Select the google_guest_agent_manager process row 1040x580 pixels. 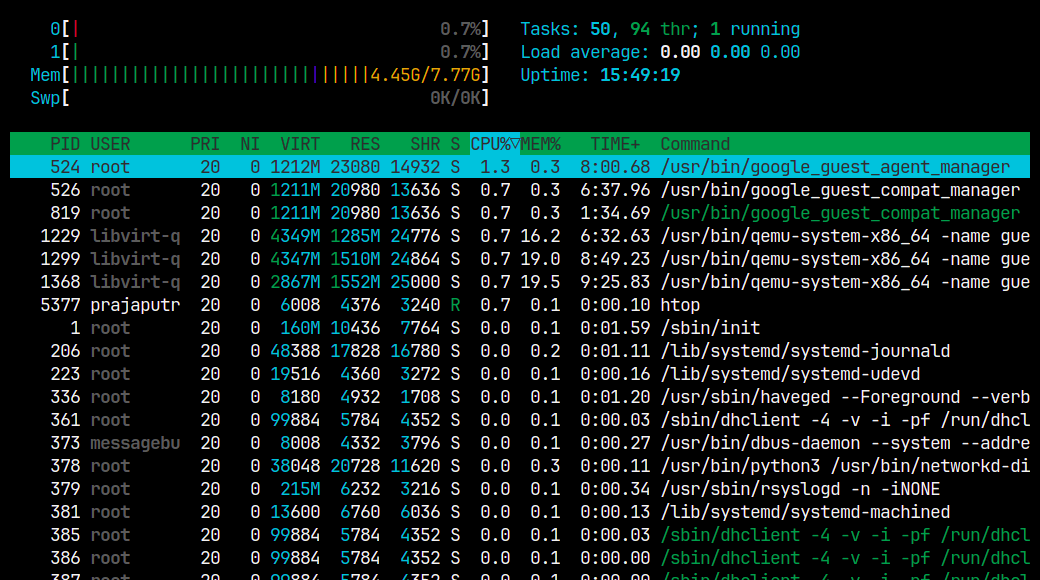coord(520,167)
